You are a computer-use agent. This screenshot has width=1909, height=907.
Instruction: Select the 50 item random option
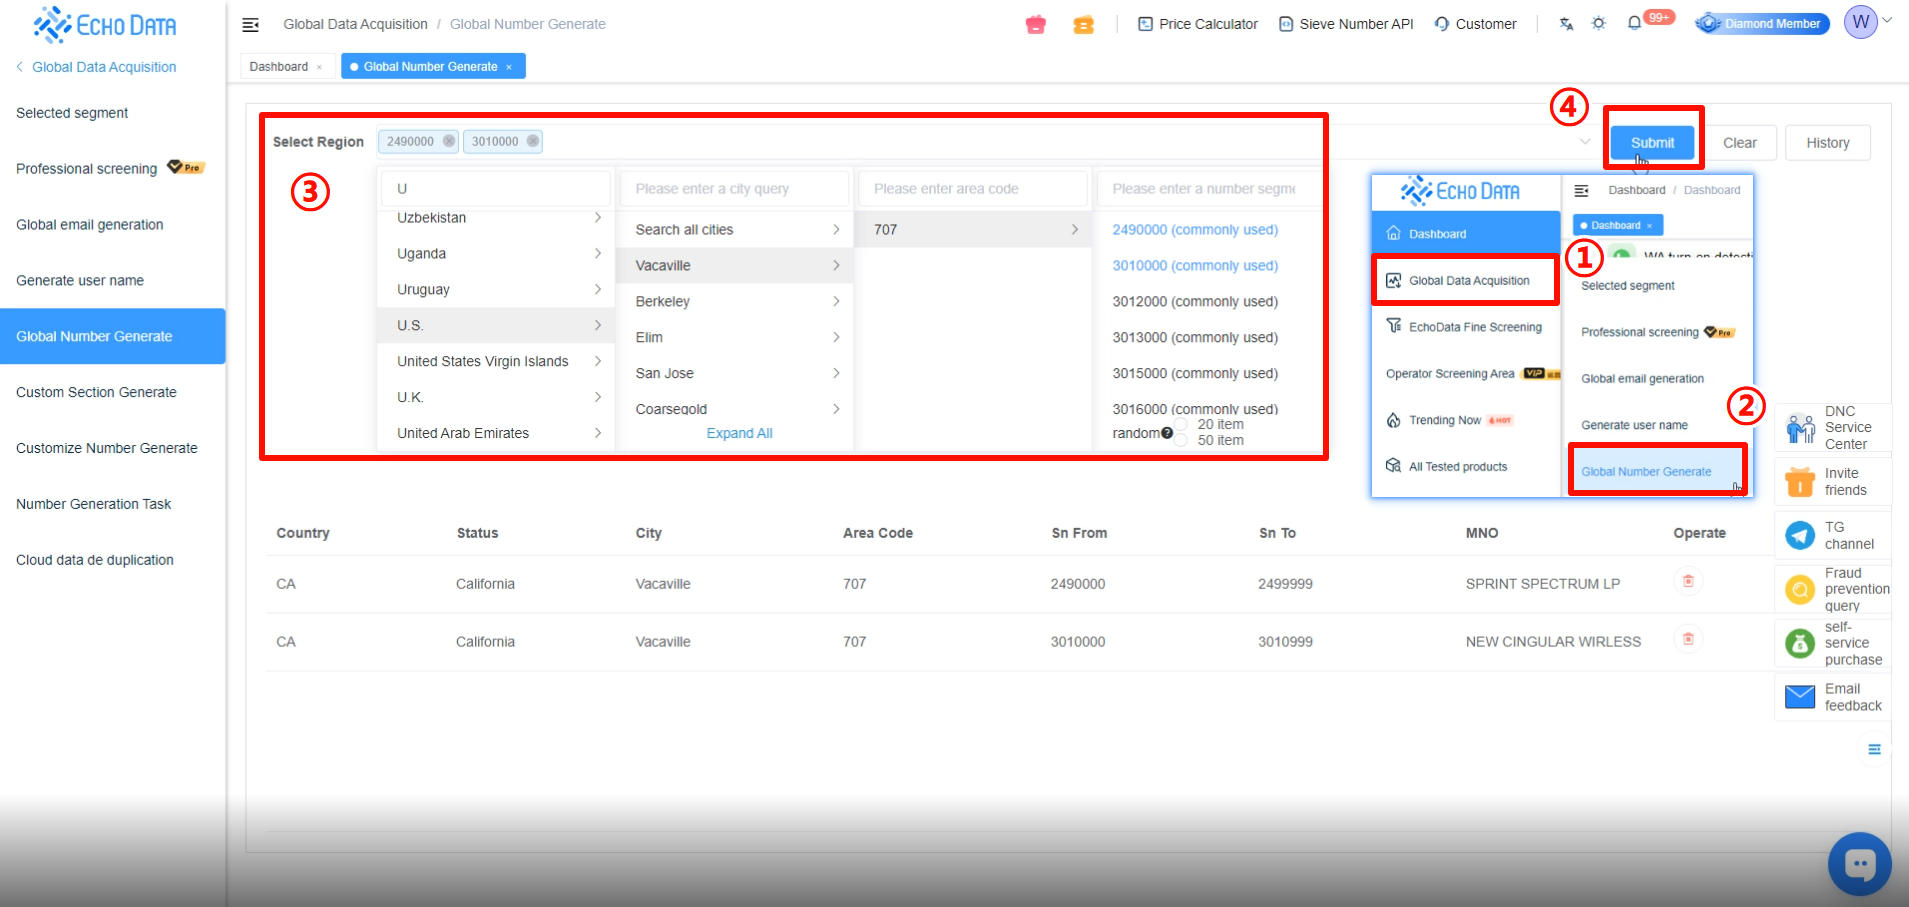pos(1182,440)
